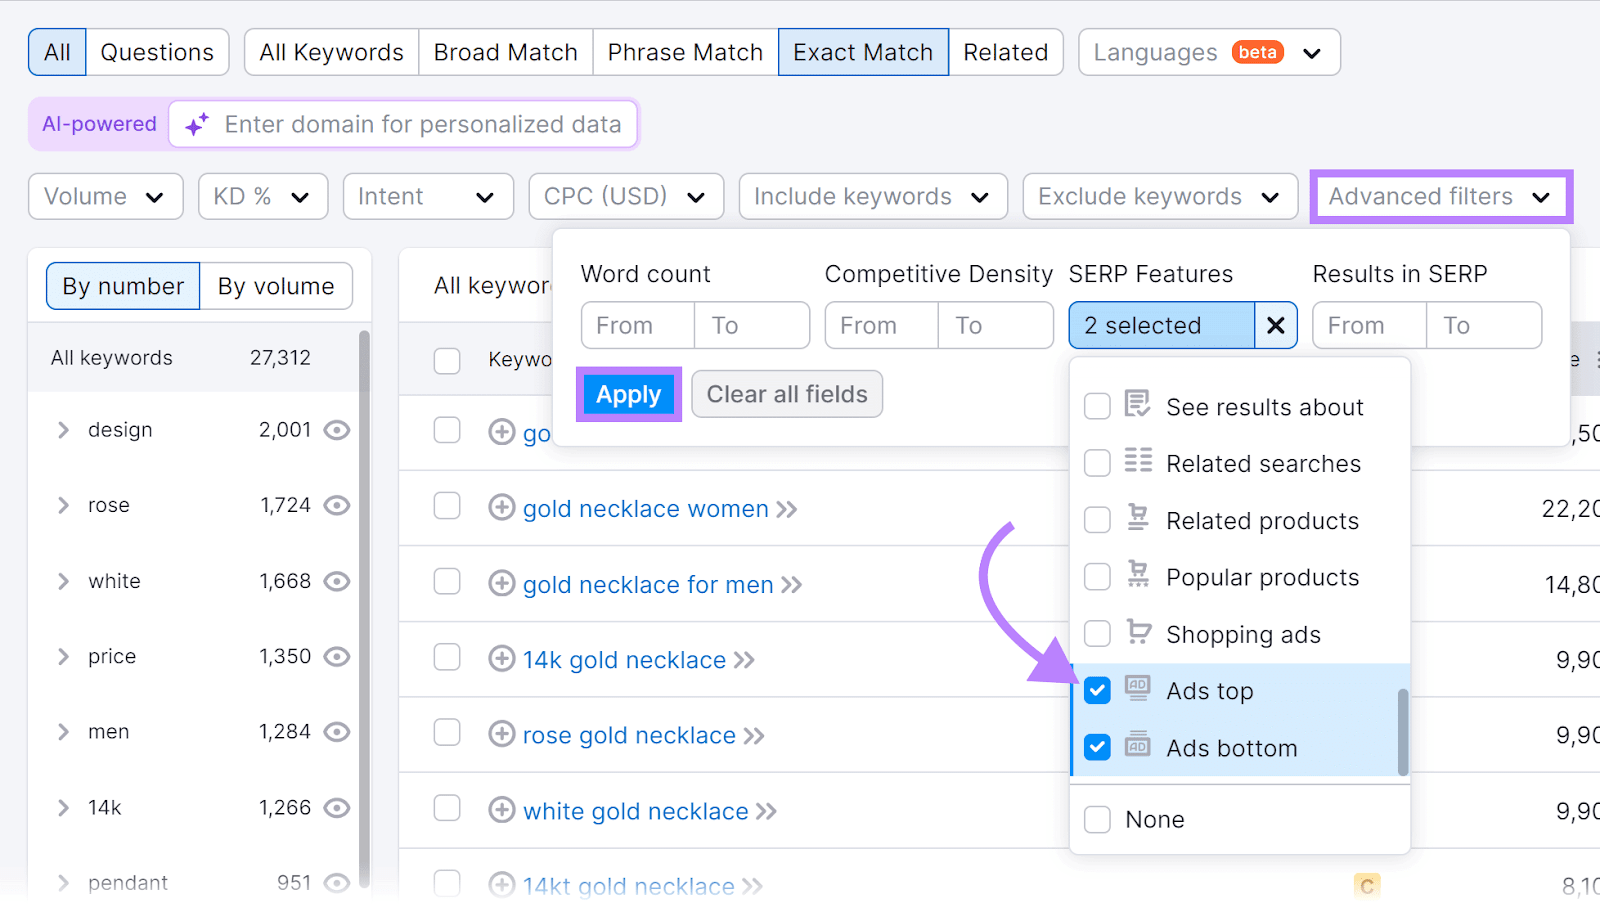This screenshot has height=912, width=1600.
Task: Toggle the eye icon next to "design" group
Action: 336,429
